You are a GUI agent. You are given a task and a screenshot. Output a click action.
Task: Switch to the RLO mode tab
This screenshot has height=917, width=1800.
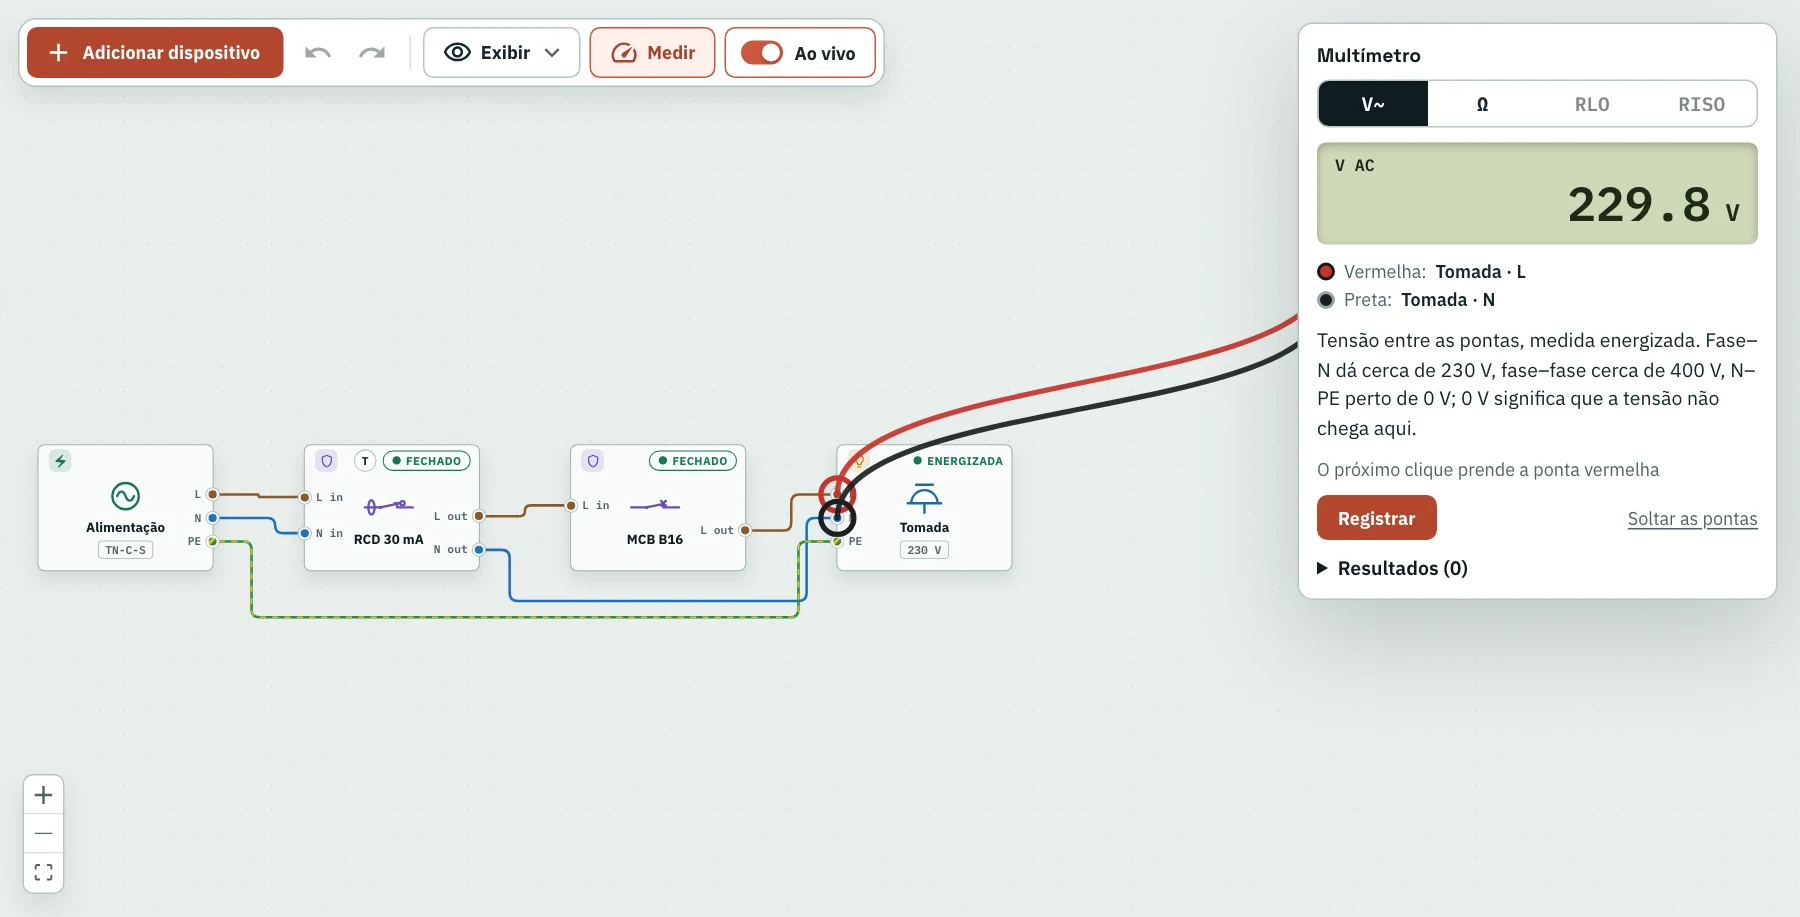point(1592,104)
